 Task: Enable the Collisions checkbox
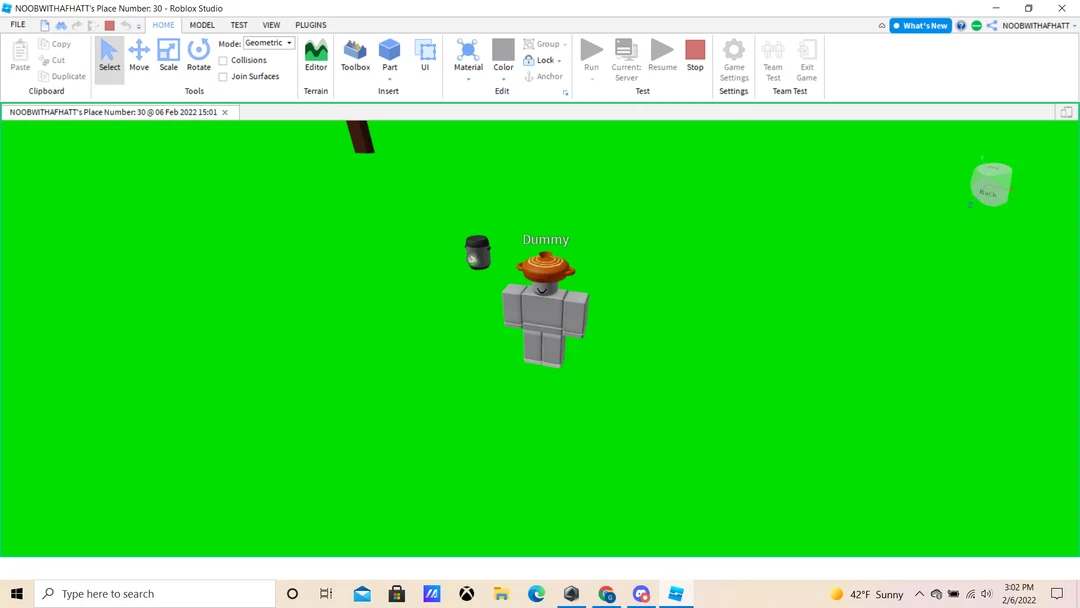click(x=223, y=61)
